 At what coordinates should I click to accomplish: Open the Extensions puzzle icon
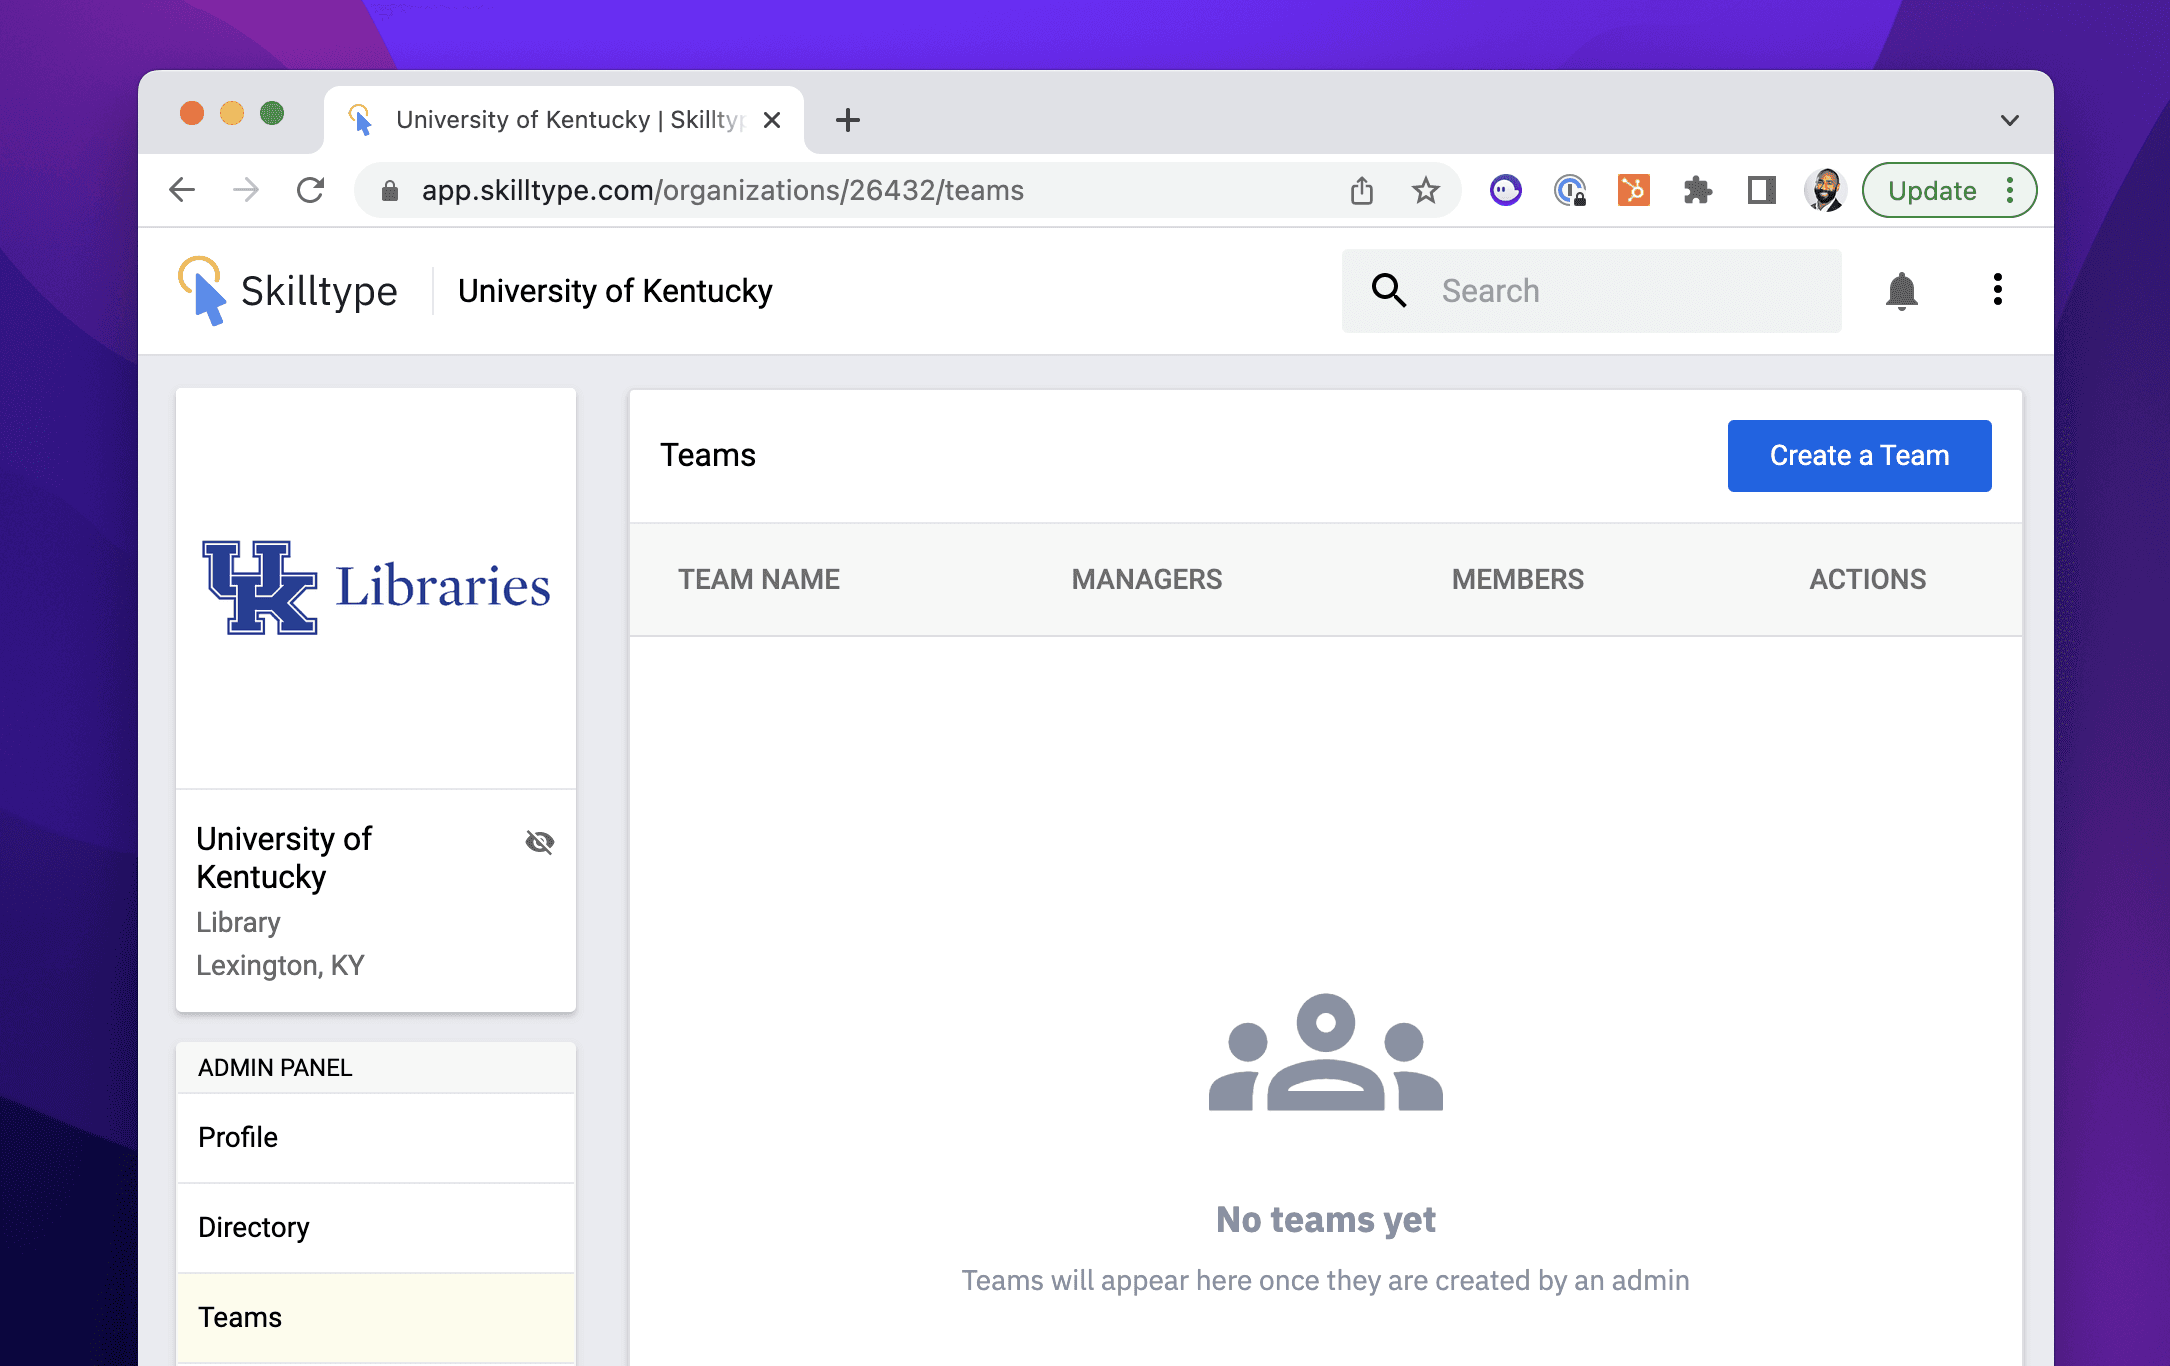click(1697, 190)
